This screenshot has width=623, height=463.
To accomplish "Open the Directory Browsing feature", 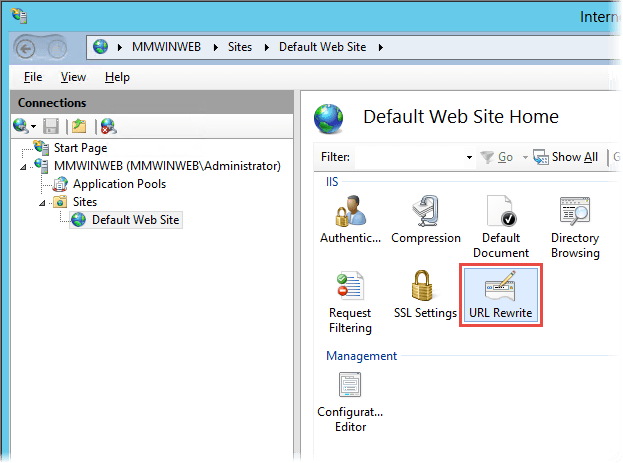I will click(x=575, y=227).
